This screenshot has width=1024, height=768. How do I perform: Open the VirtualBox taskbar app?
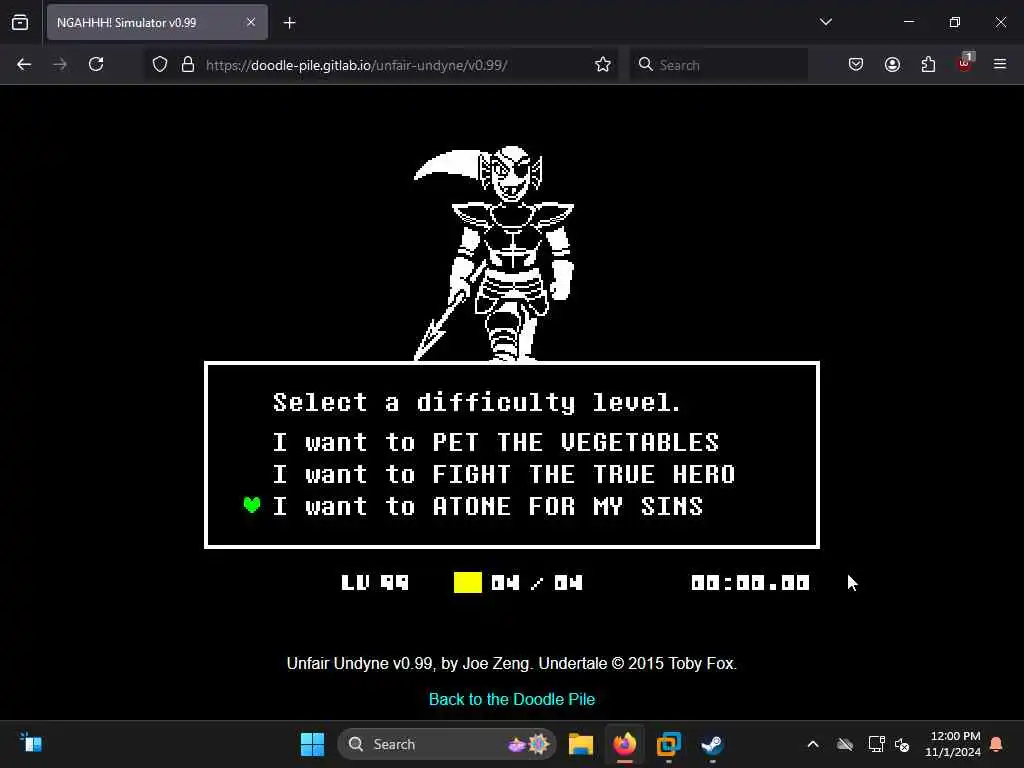click(668, 744)
